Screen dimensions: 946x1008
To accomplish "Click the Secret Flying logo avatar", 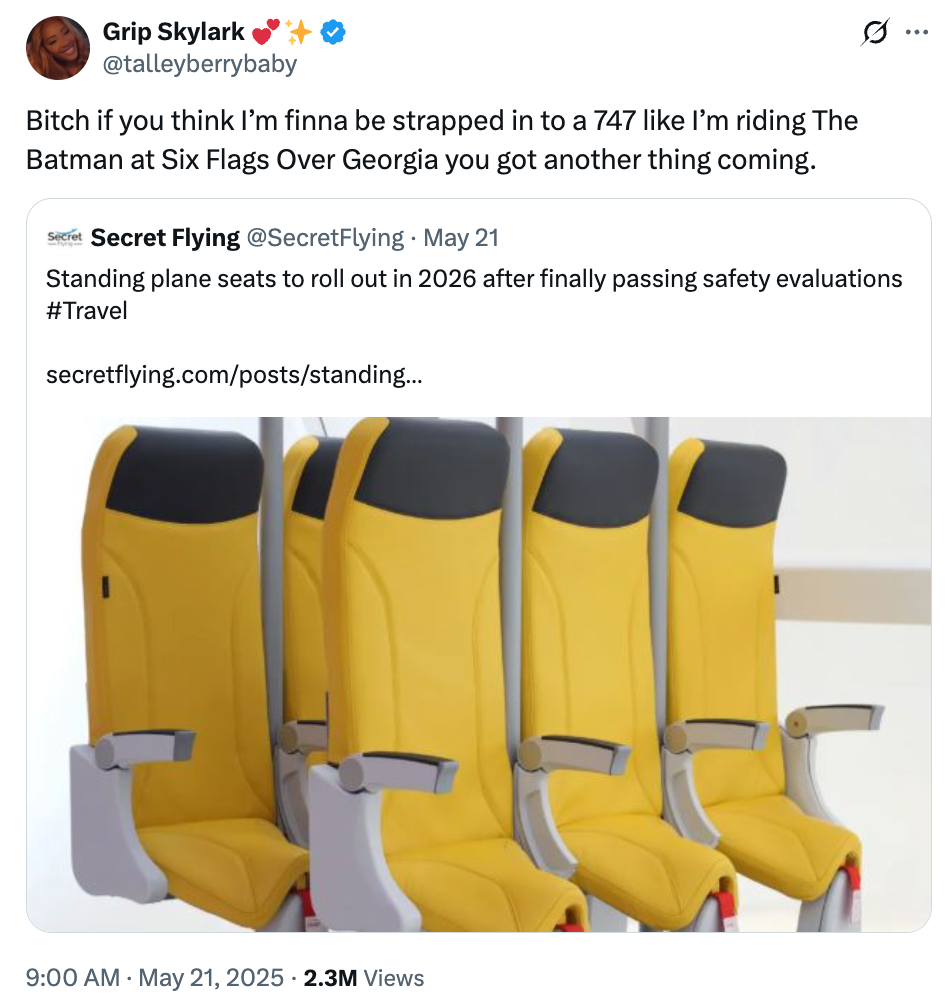I will click(x=64, y=238).
